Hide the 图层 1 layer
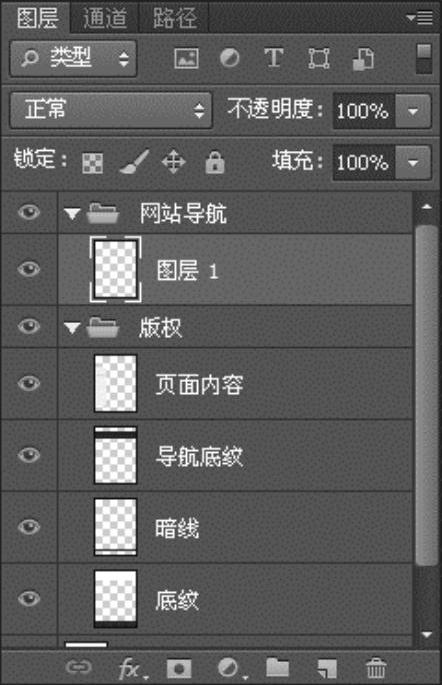This screenshot has width=442, height=685. 29,269
